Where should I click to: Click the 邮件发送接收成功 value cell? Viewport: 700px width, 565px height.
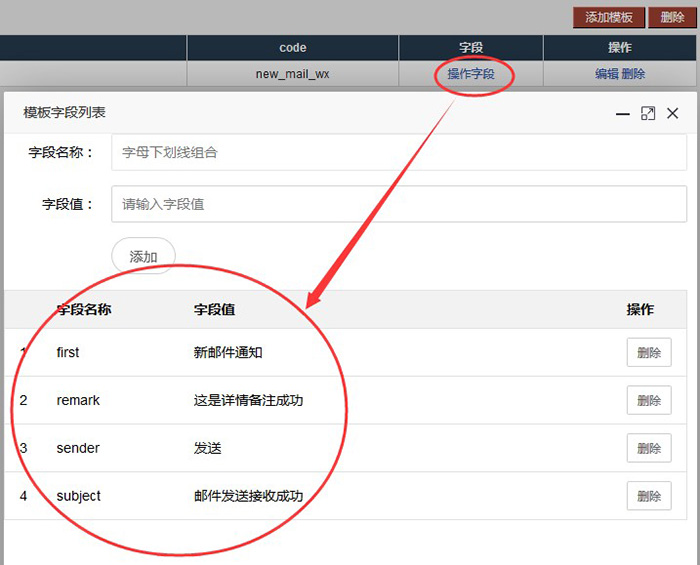248,496
